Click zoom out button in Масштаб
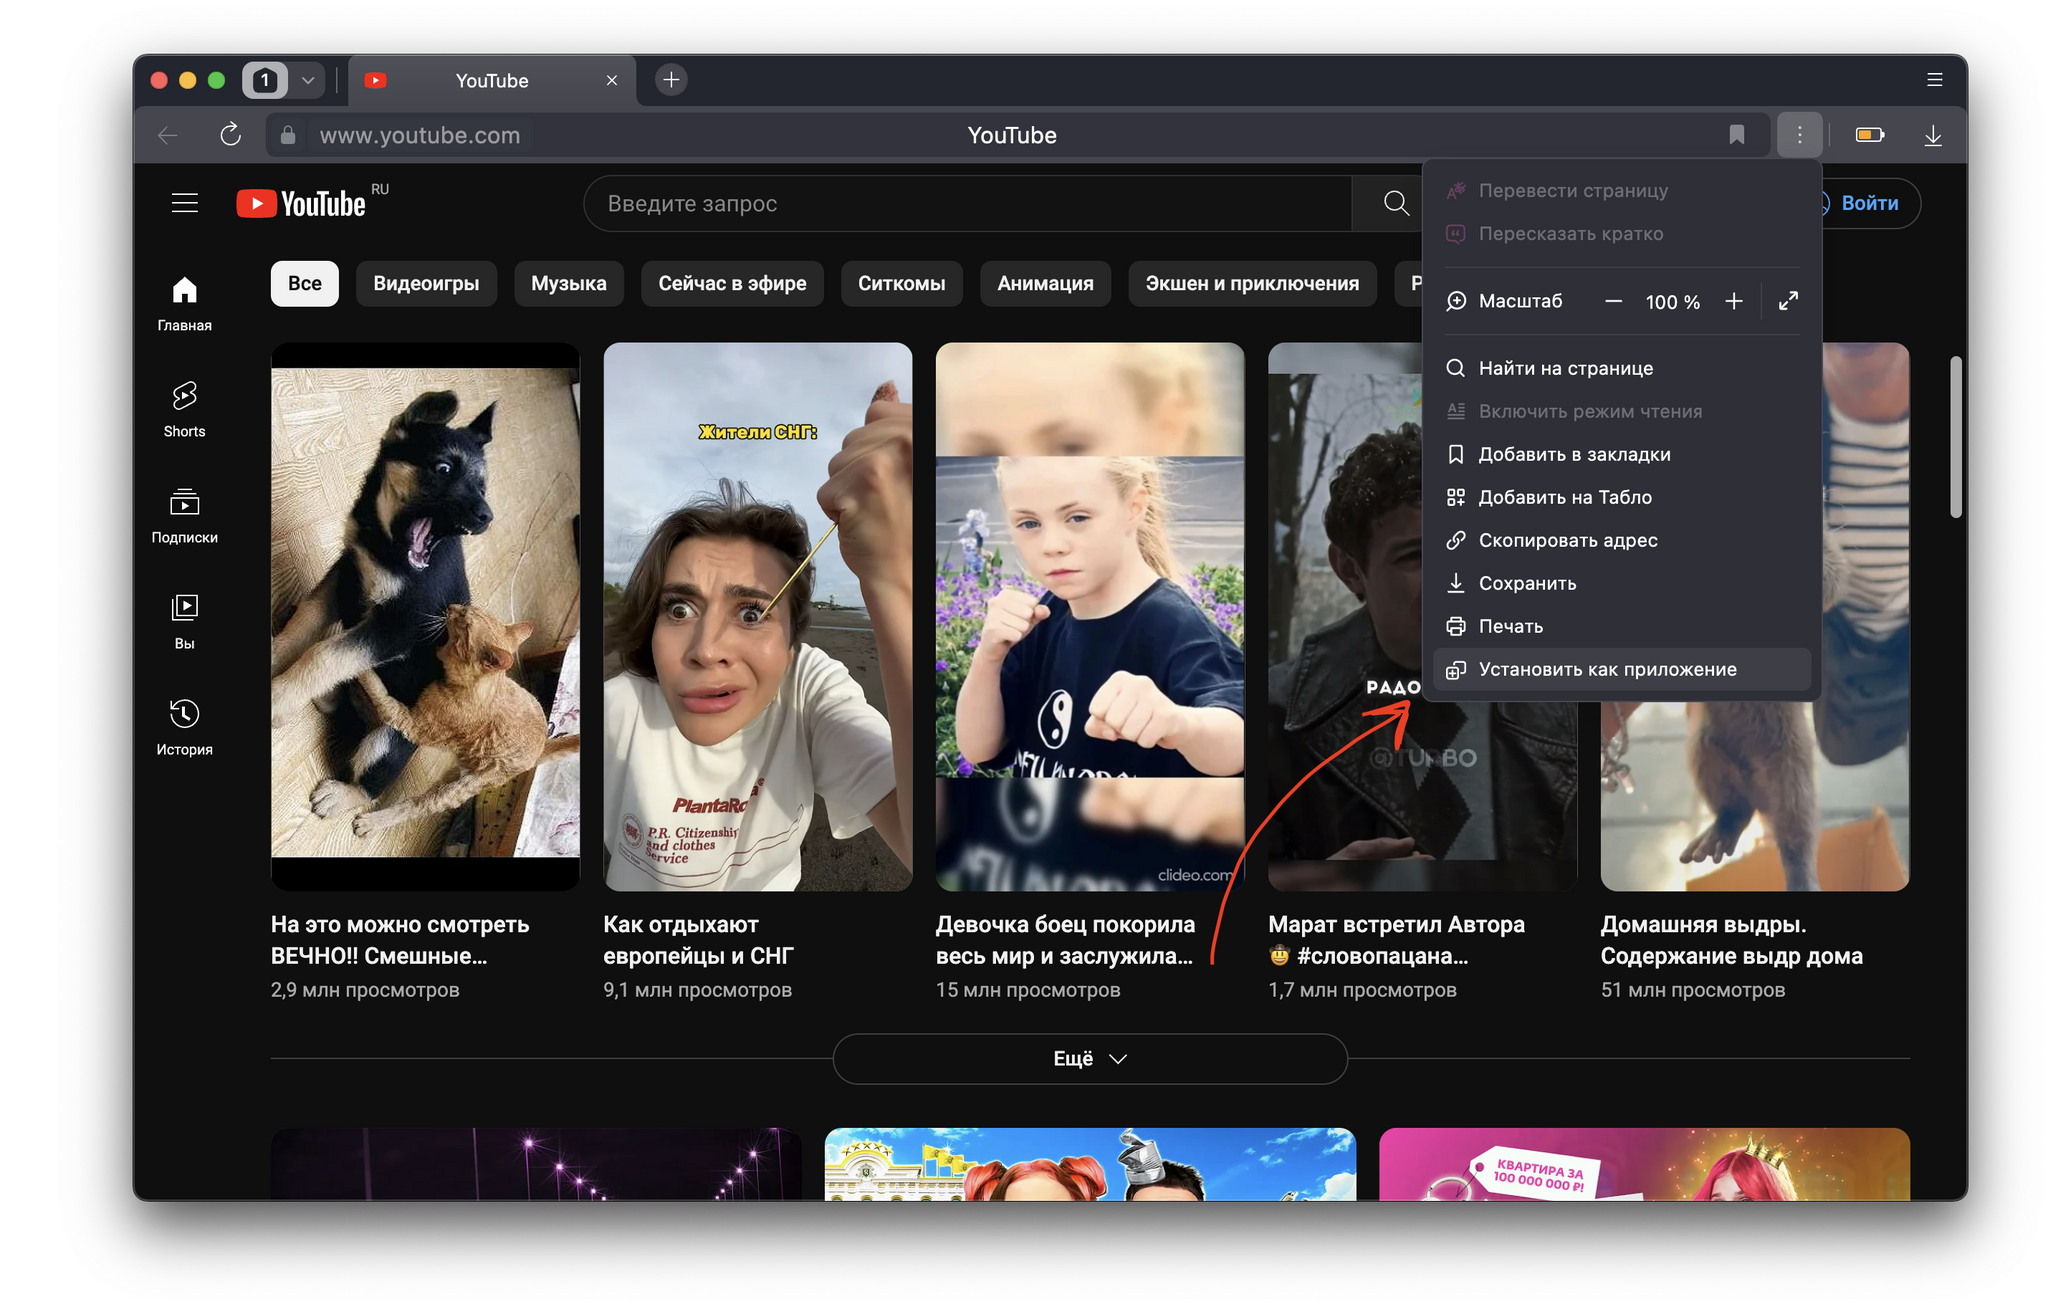 coord(1612,301)
